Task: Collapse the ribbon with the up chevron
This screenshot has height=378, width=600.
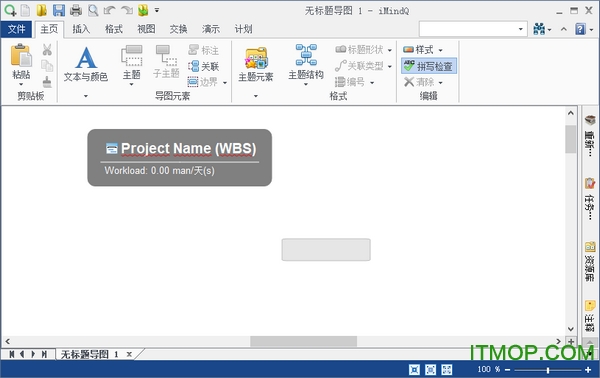Action: pos(564,29)
